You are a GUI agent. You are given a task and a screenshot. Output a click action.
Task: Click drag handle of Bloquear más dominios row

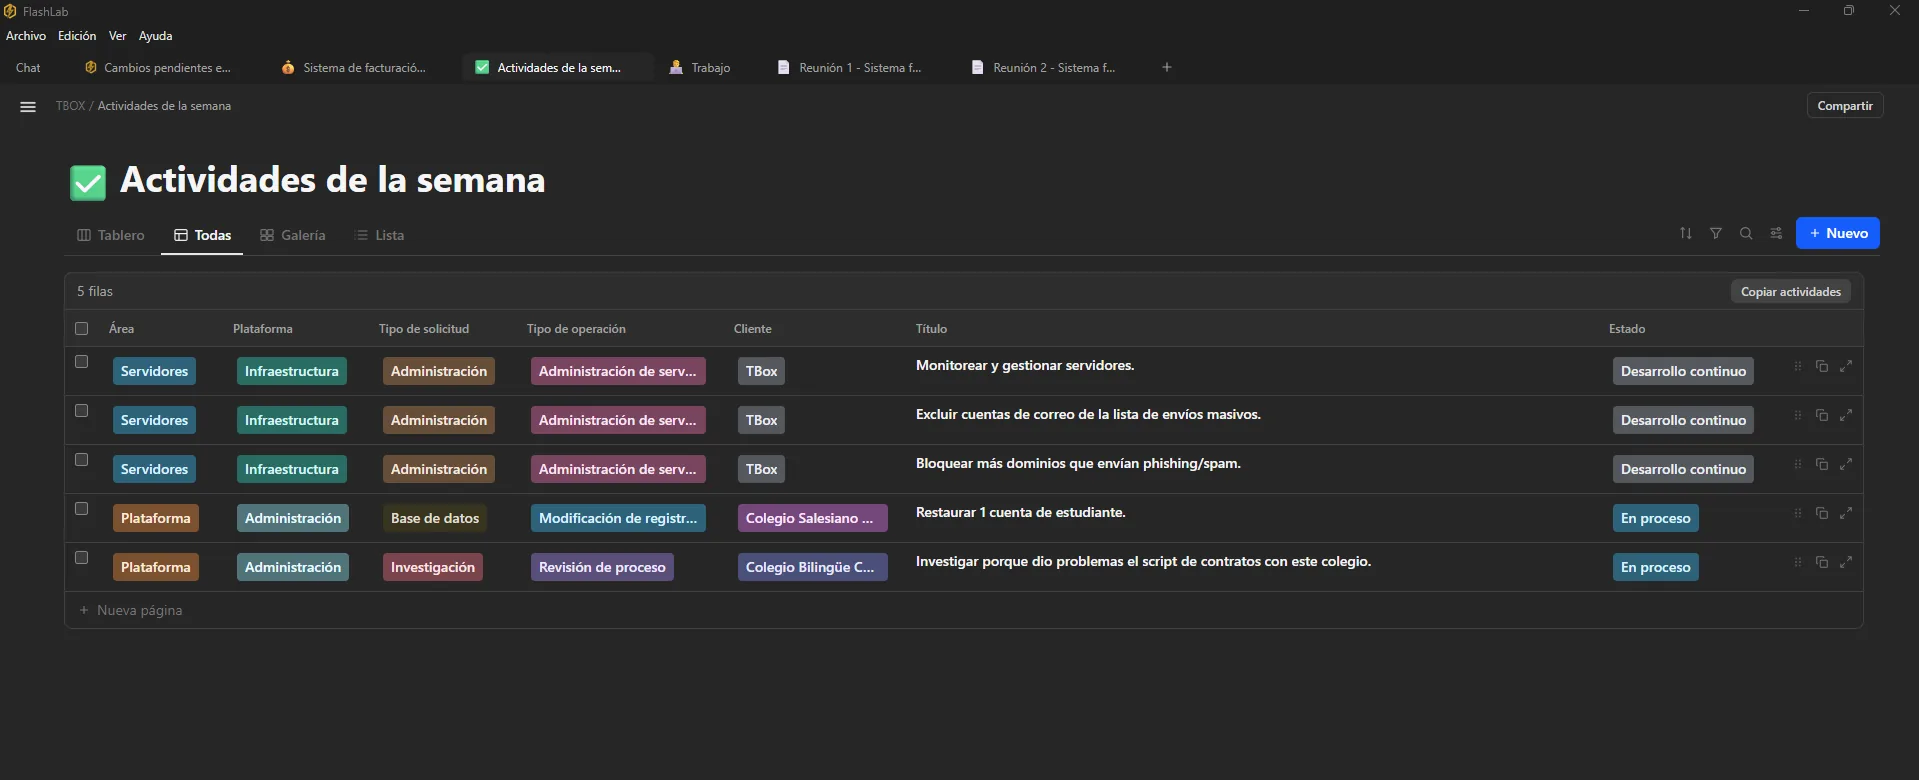coord(1798,464)
